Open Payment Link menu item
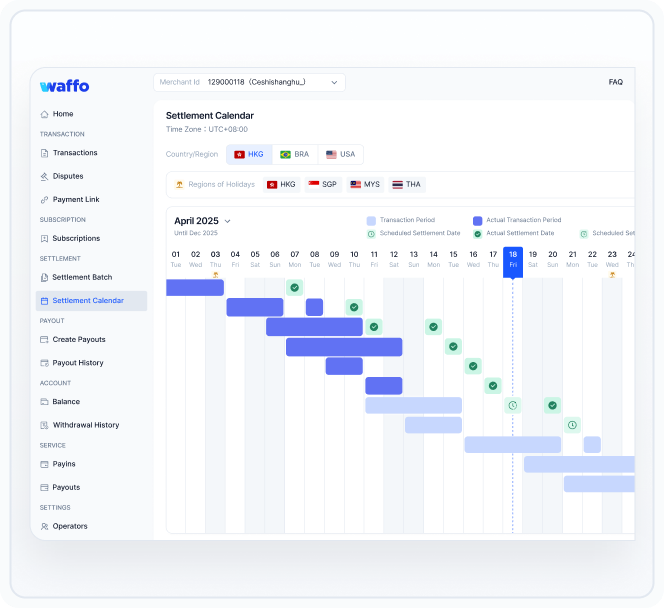 click(76, 199)
